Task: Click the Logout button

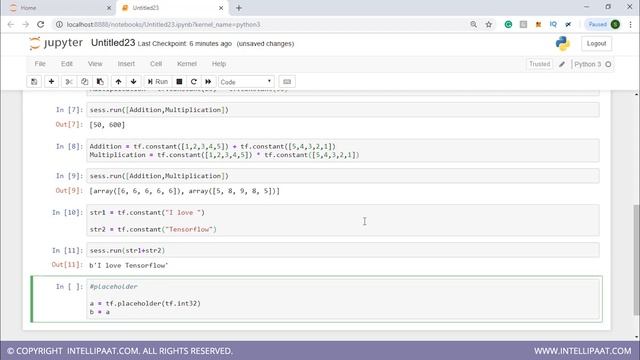Action: pyautogui.click(x=596, y=44)
